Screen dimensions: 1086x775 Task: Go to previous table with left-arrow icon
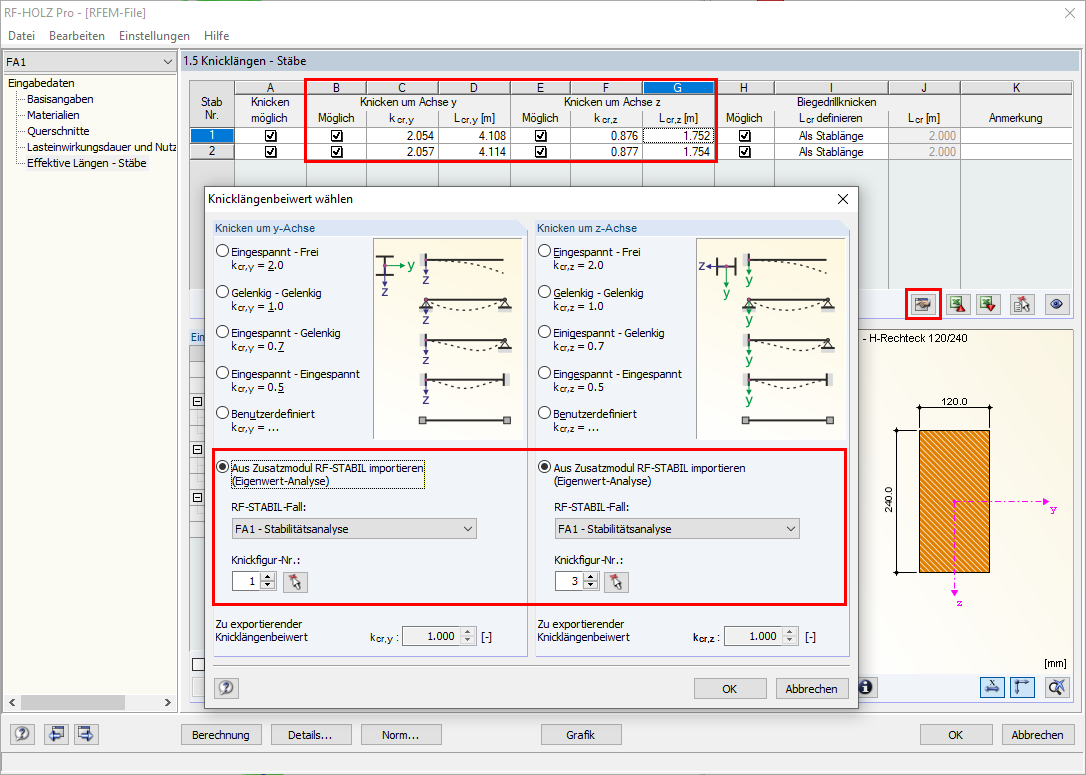click(x=56, y=733)
